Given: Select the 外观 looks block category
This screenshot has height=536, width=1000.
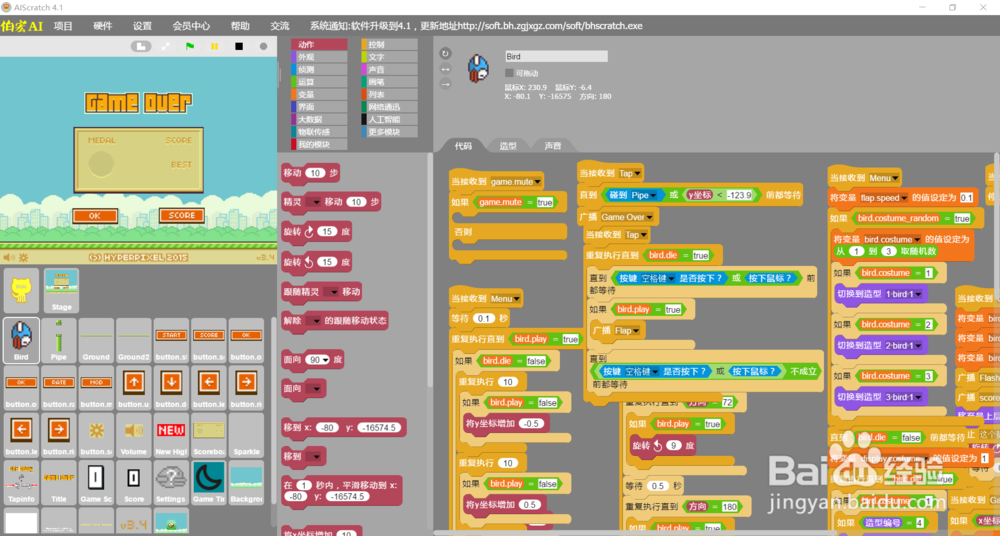Looking at the screenshot, I should tap(319, 57).
